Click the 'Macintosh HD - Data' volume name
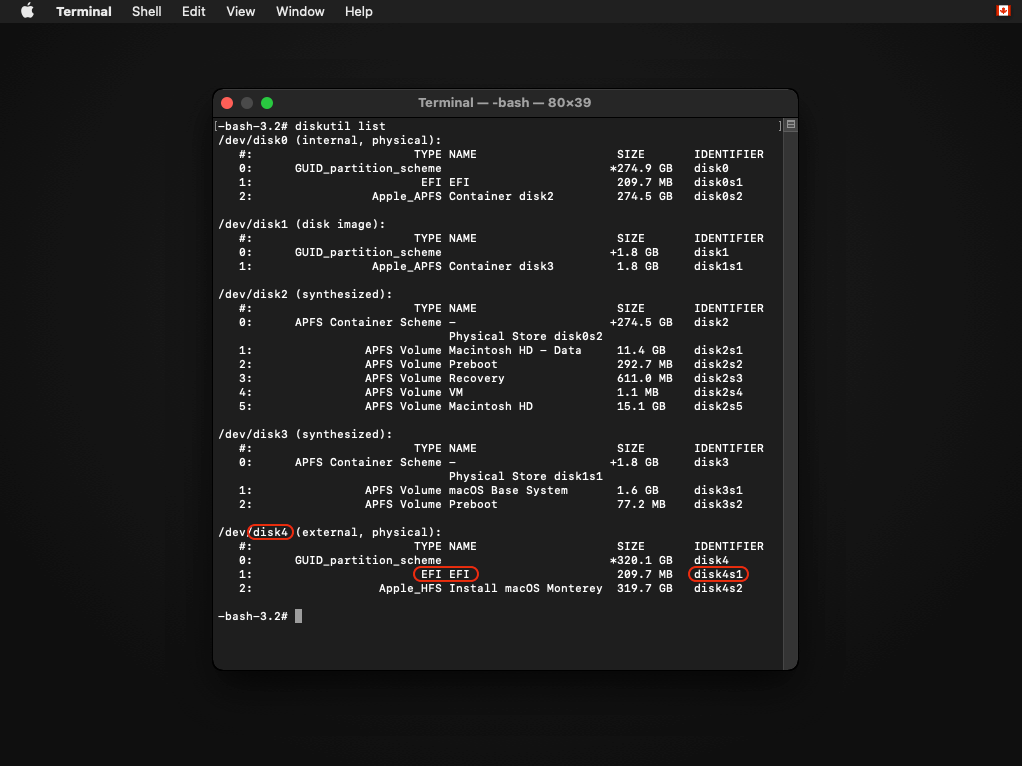 click(x=515, y=350)
